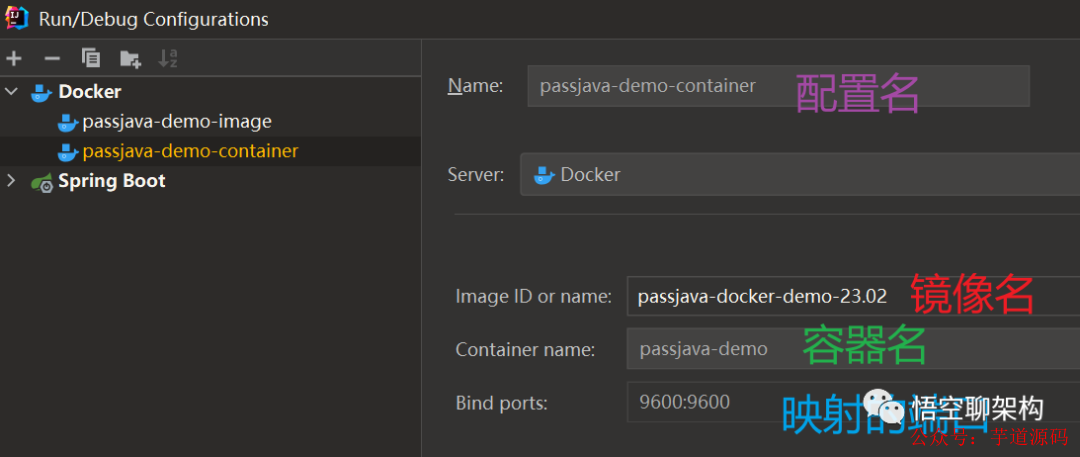Select passjava-demo-image configuration
The width and height of the screenshot is (1080, 457).
click(x=177, y=122)
